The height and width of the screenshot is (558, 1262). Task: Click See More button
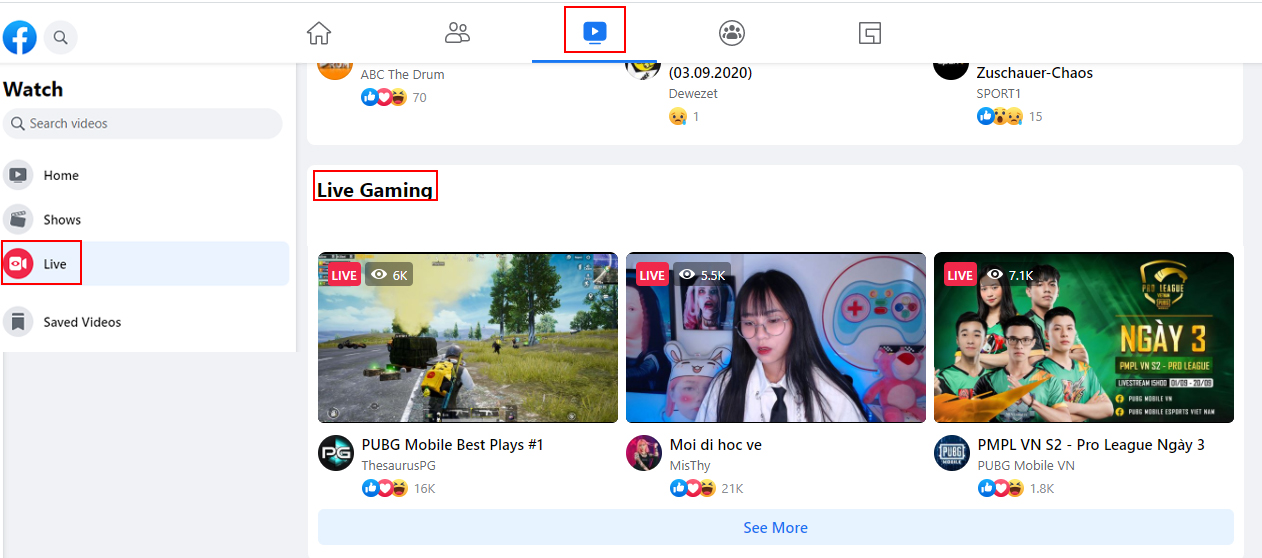click(776, 527)
